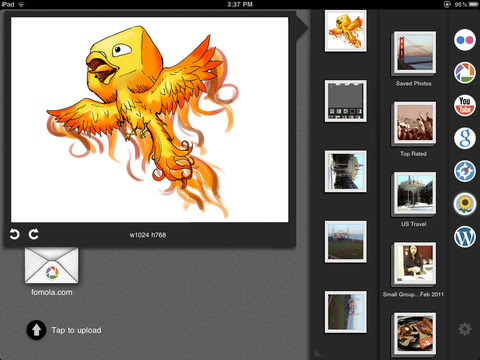
Task: Tap the upload arrow button
Action: tap(36, 330)
